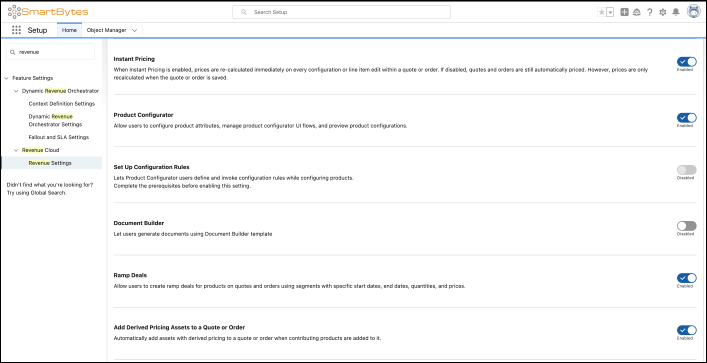Disable the Ramp Deals toggle
Viewport: 707px width, 363px height.
[687, 278]
